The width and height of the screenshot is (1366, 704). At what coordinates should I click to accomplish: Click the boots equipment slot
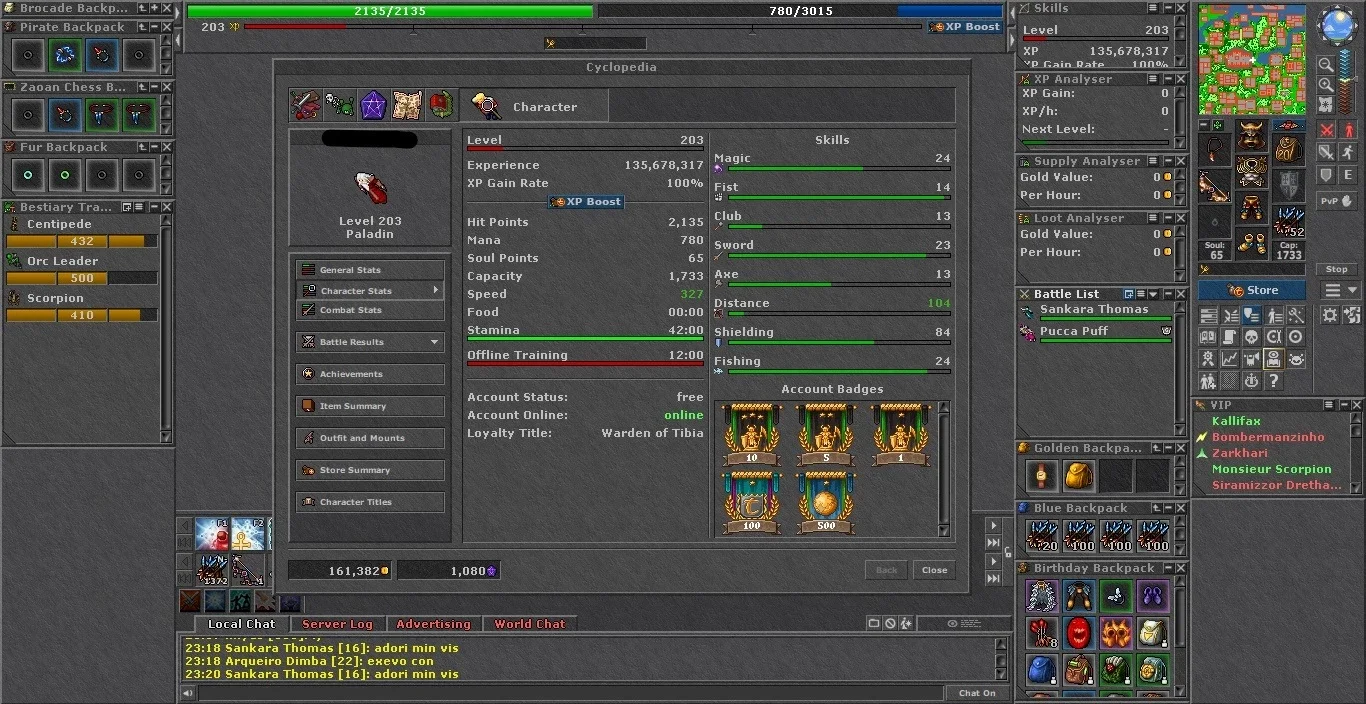tap(1251, 242)
